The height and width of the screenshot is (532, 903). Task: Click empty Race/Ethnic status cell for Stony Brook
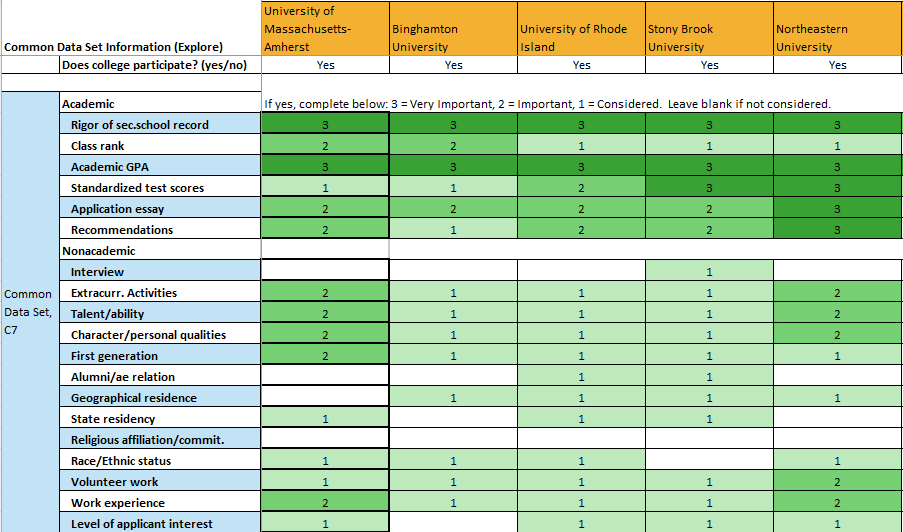click(x=709, y=459)
